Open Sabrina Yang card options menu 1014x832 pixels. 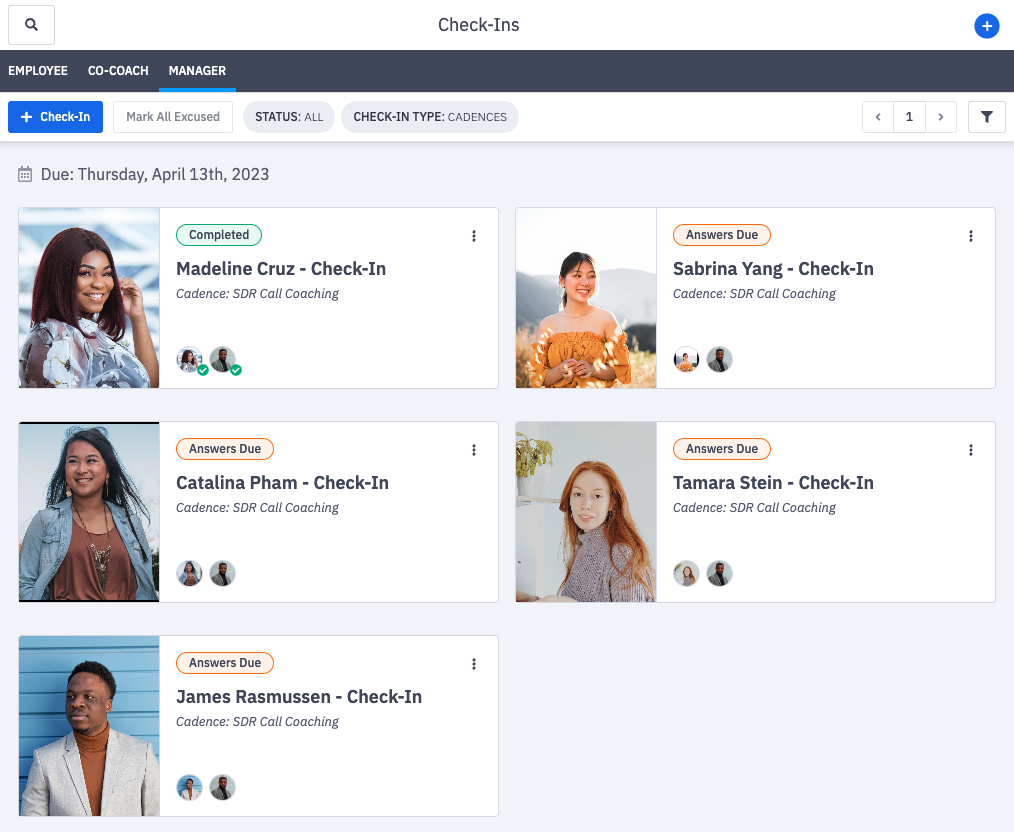[971, 236]
